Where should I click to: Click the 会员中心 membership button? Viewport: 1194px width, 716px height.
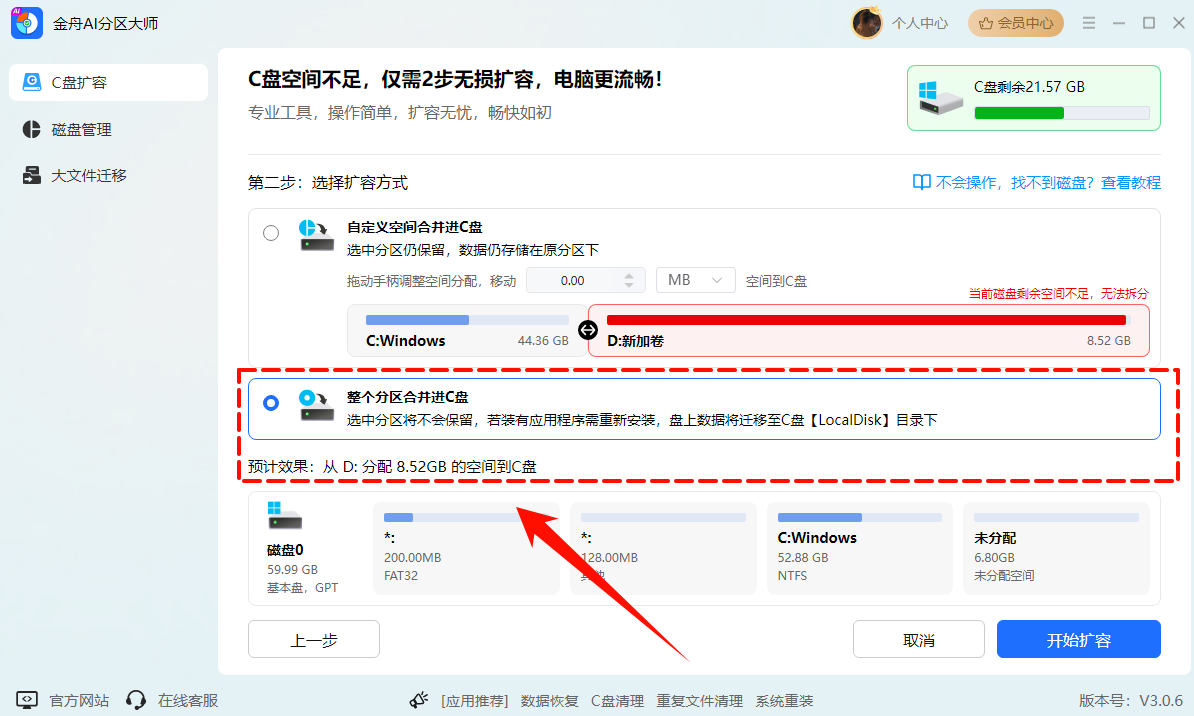coord(1015,22)
